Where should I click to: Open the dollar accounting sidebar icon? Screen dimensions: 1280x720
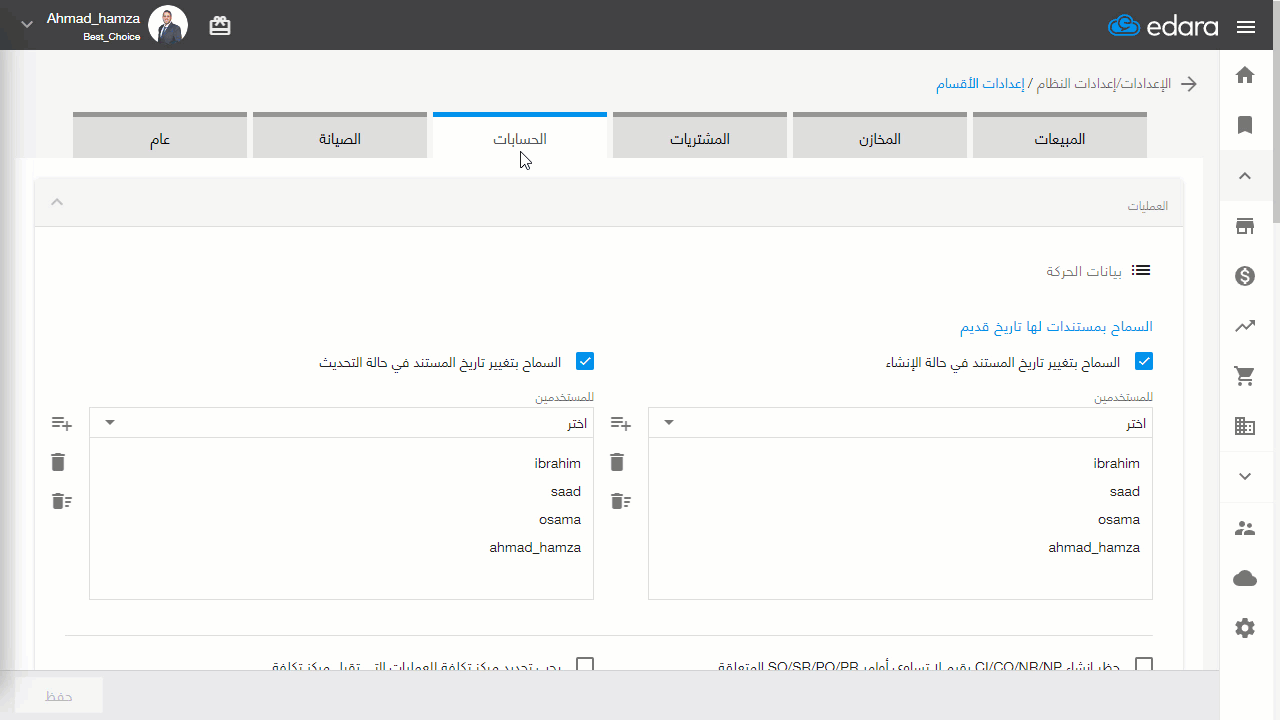1245,276
